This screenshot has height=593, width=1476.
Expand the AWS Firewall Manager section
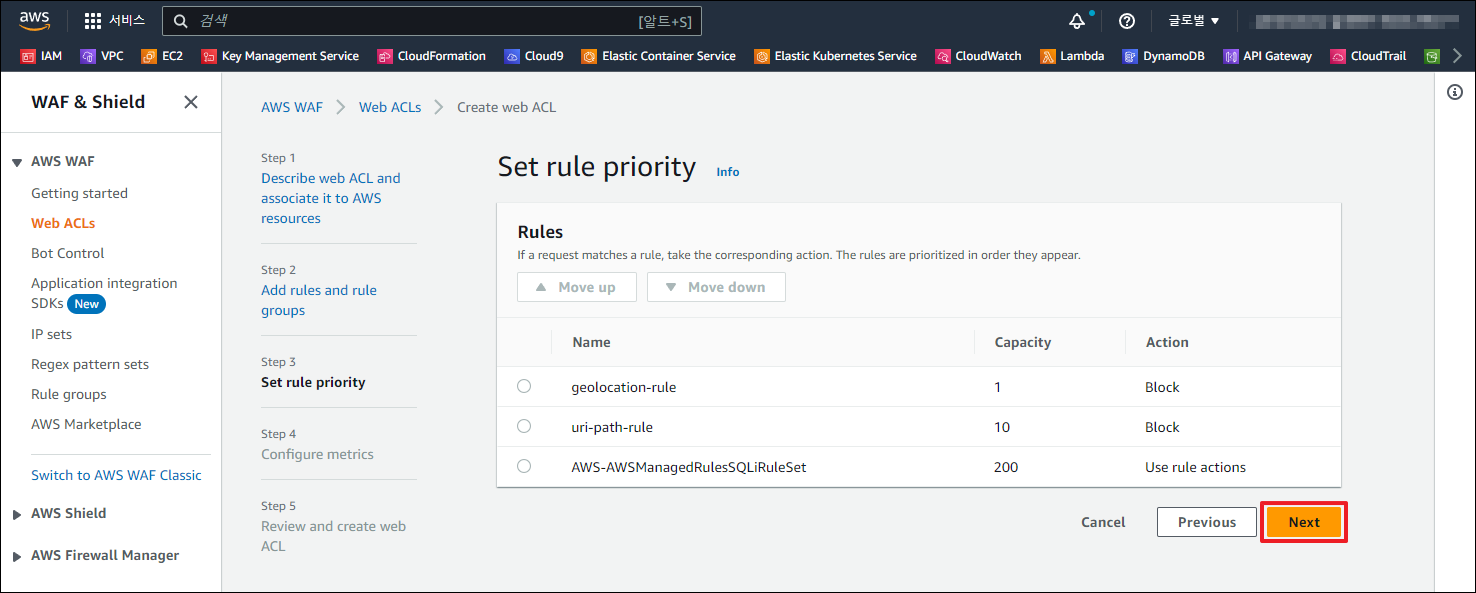[17, 556]
